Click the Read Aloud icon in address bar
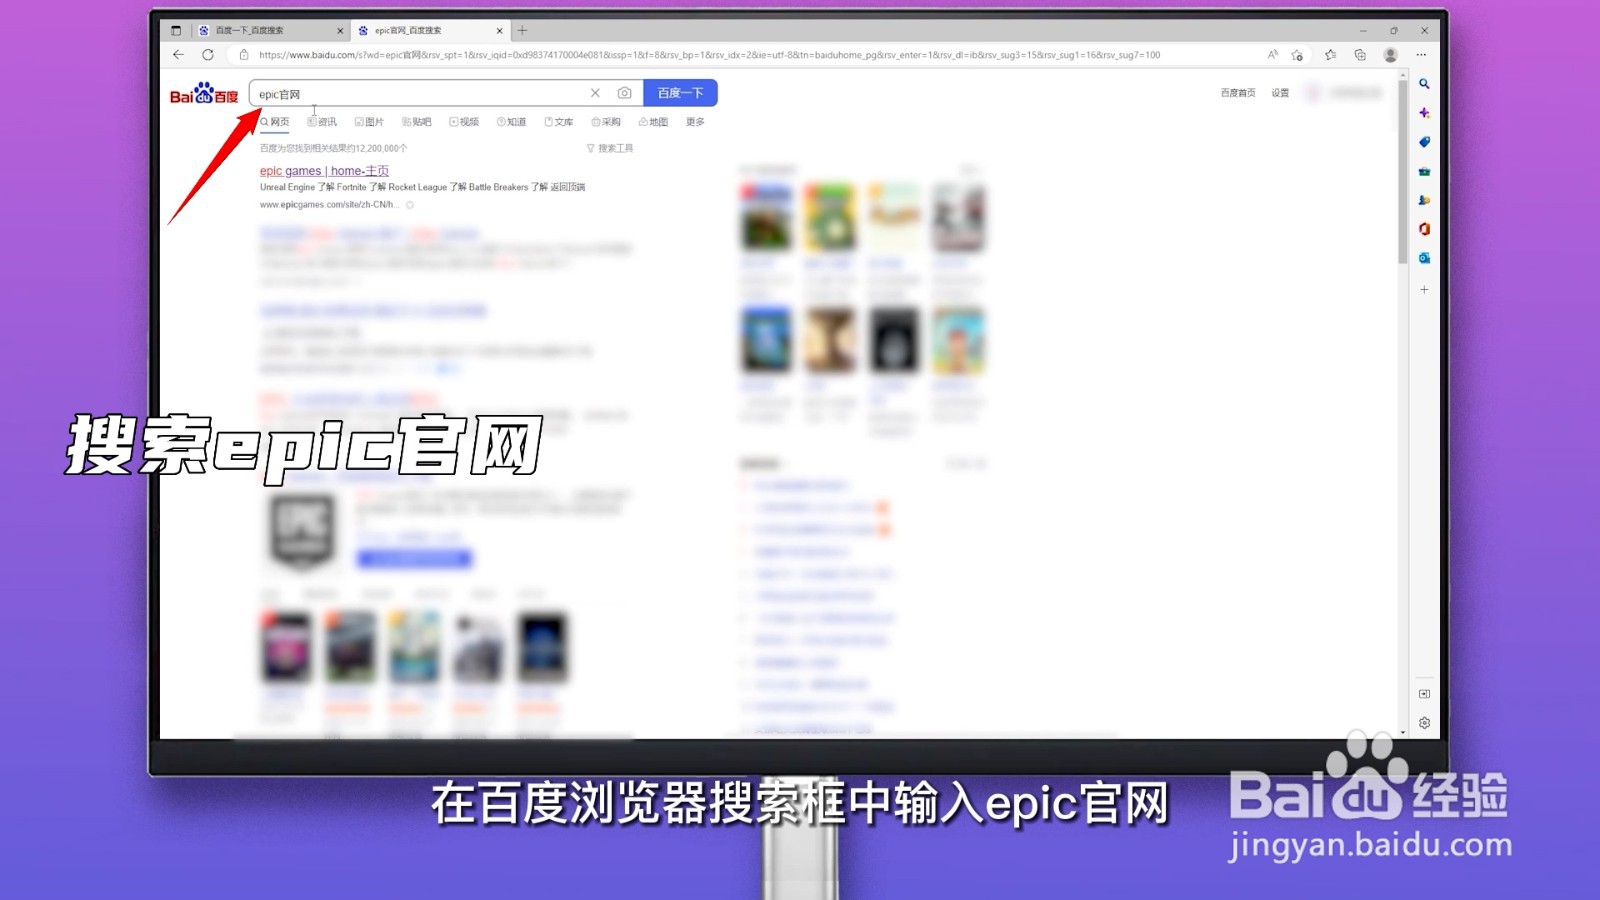The height and width of the screenshot is (900, 1600). click(x=1272, y=55)
